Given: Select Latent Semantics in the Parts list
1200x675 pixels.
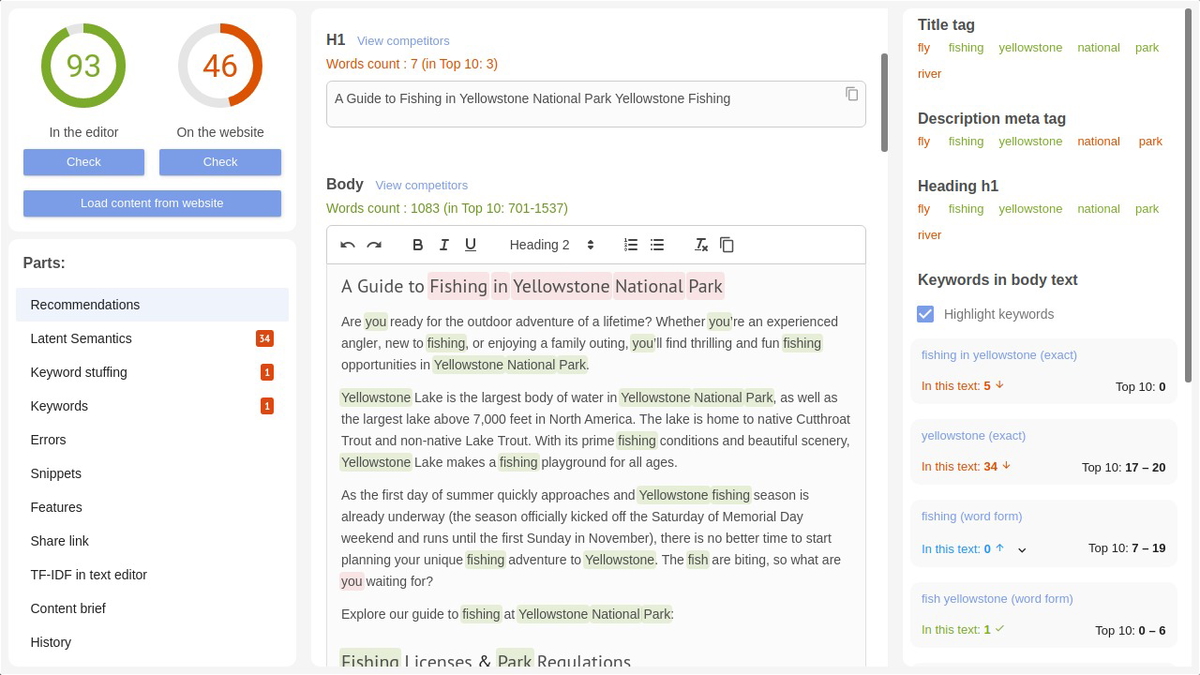Looking at the screenshot, I should click(81, 338).
